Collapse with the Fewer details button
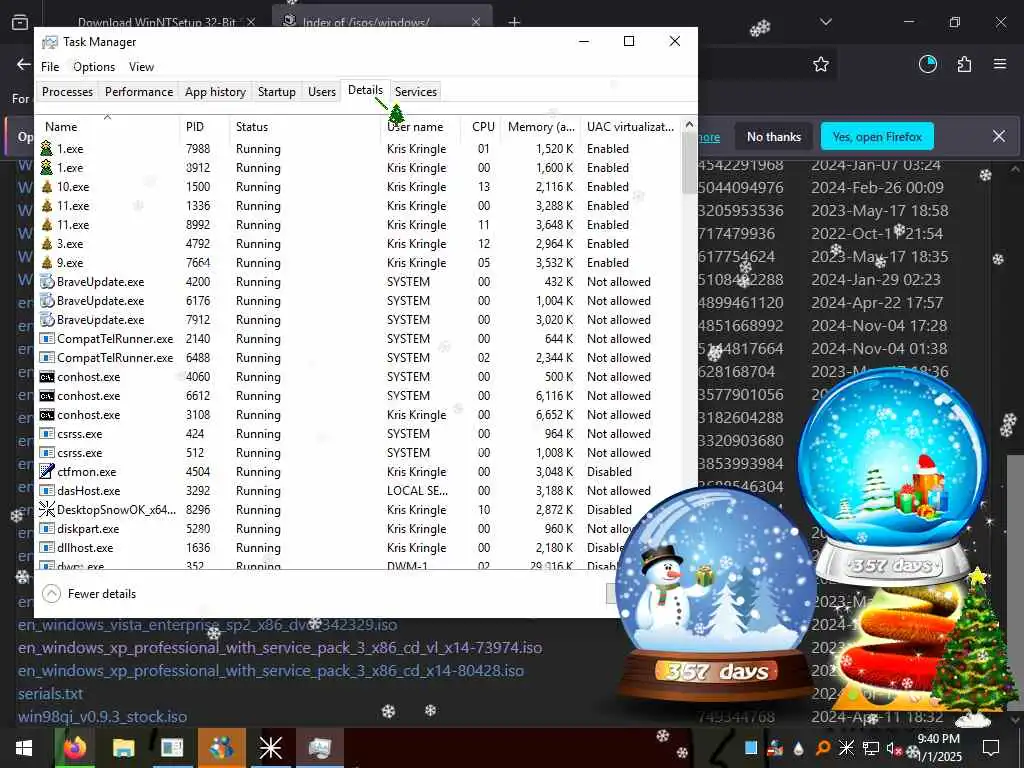This screenshot has height=768, width=1024. point(89,594)
